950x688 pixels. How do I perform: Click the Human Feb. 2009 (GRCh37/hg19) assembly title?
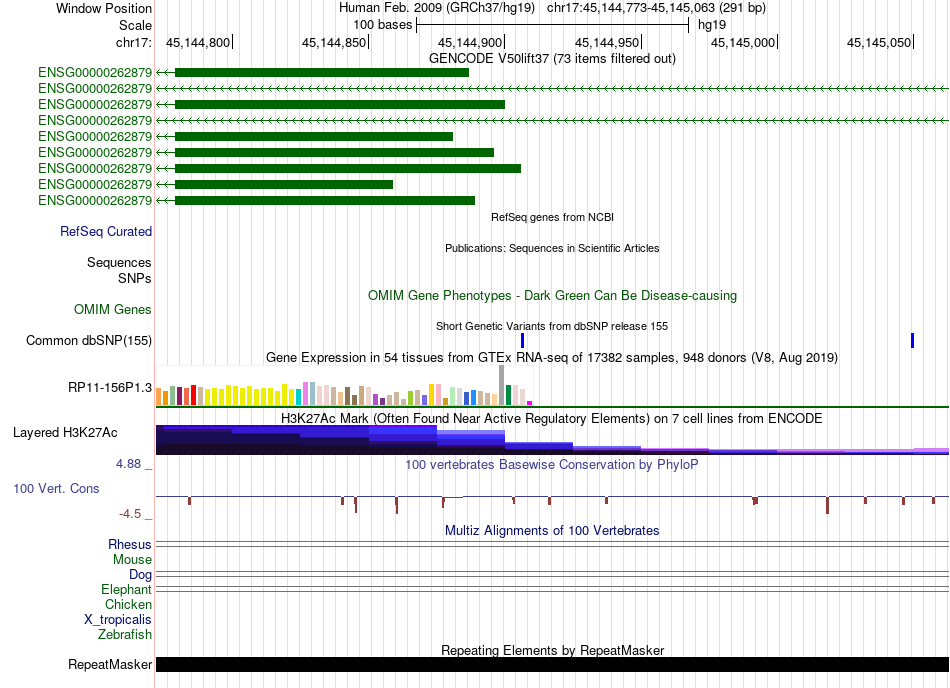pyautogui.click(x=437, y=8)
